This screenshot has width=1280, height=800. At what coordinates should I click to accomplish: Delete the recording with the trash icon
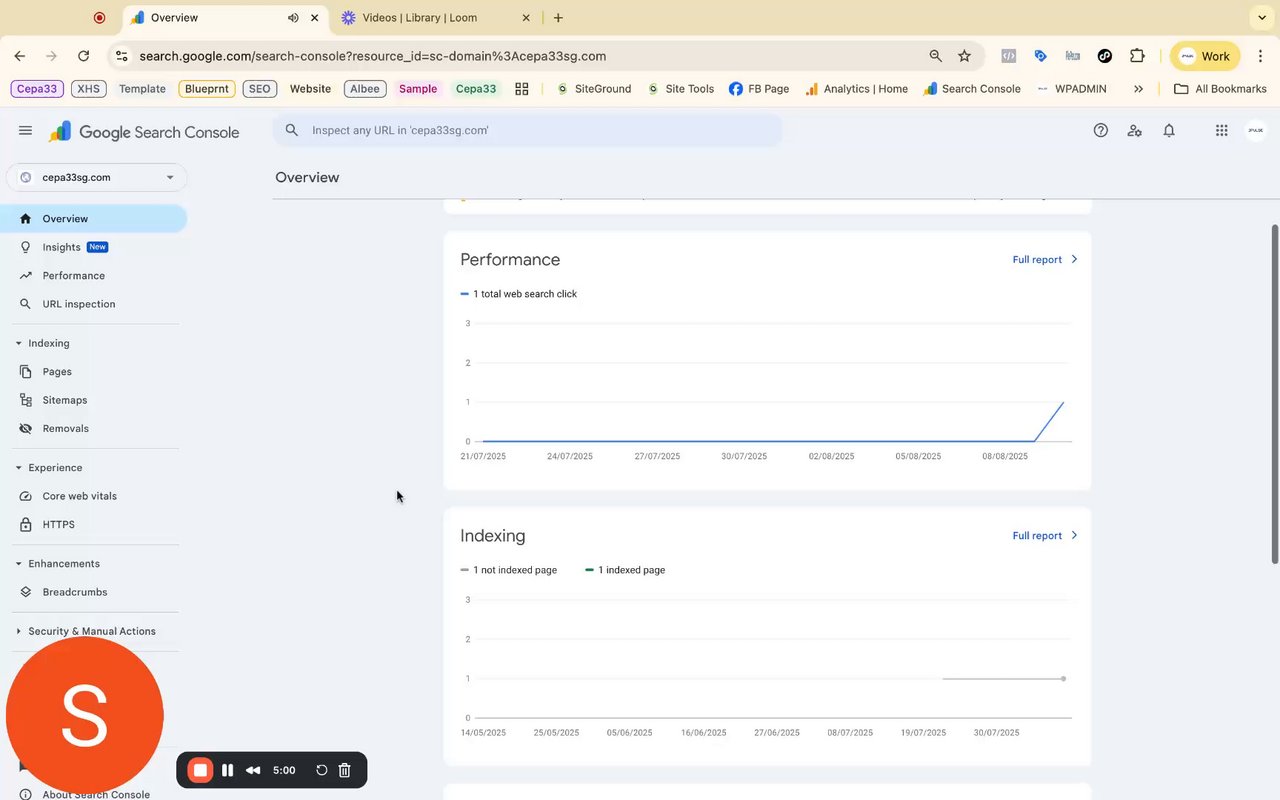click(344, 770)
